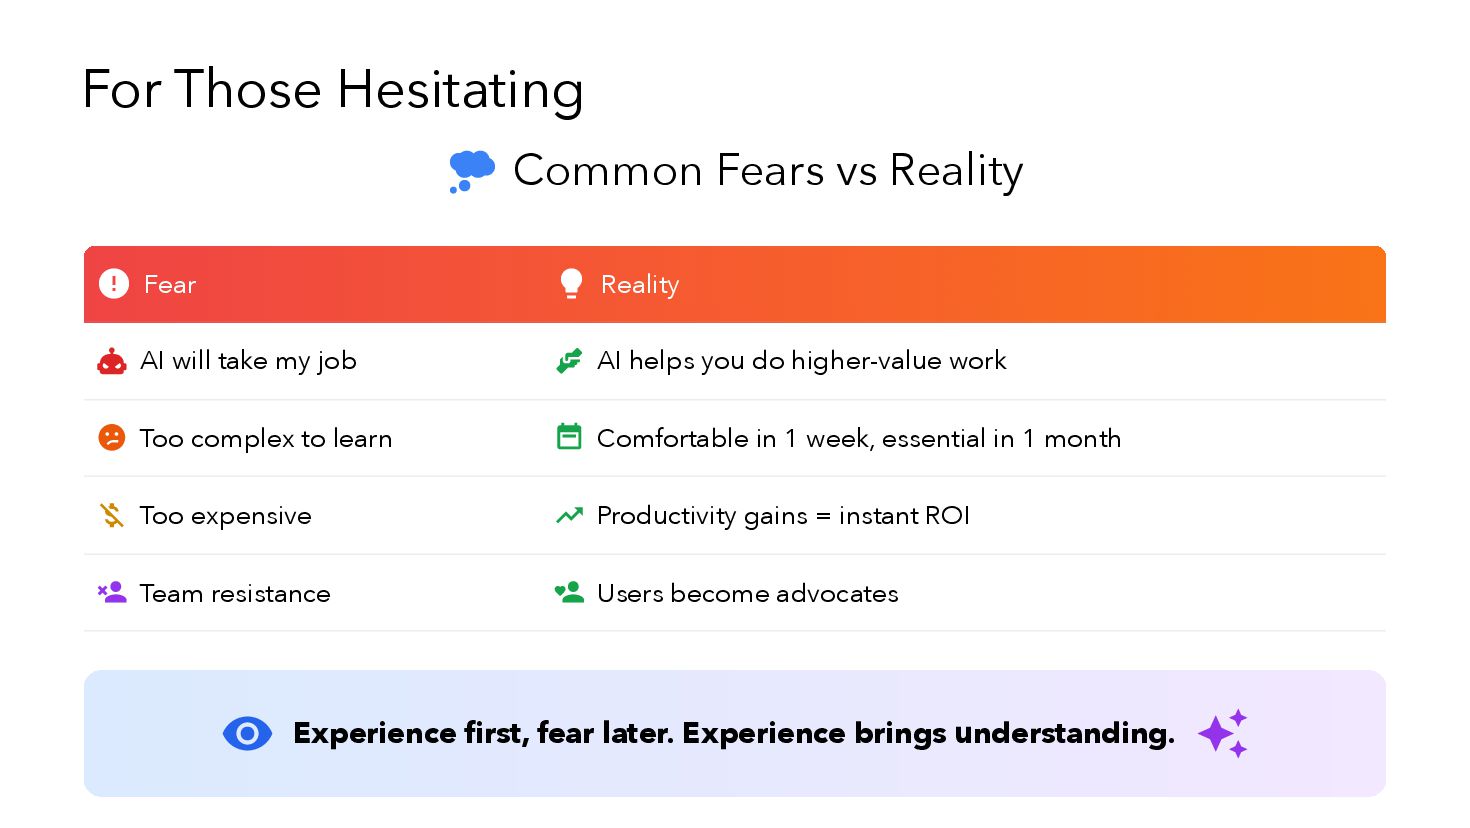Click 'Productivity gains = instant ROI' text
The width and height of the screenshot is (1470, 828).
[783, 516]
